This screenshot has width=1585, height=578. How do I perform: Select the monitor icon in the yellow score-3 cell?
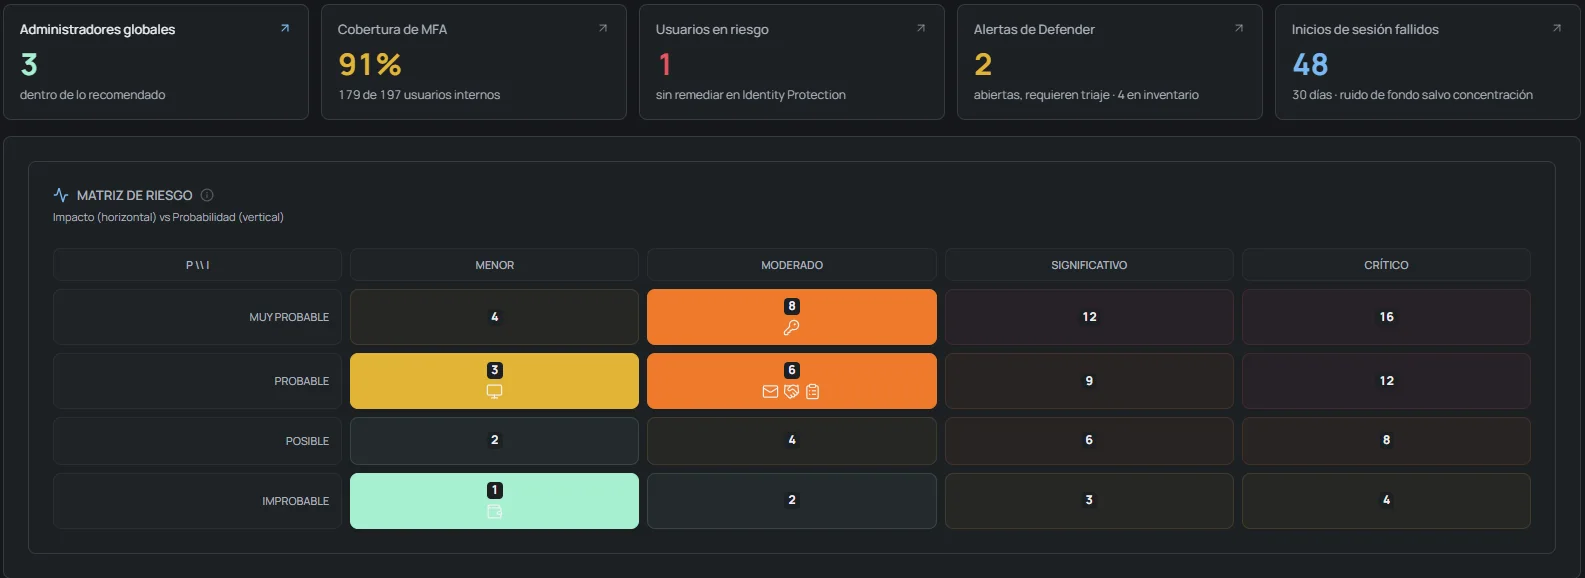[494, 392]
